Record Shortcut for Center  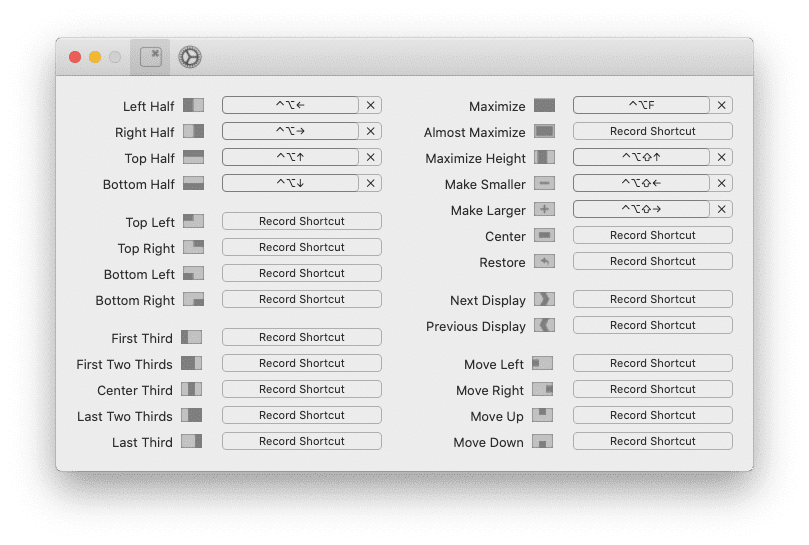coord(653,235)
